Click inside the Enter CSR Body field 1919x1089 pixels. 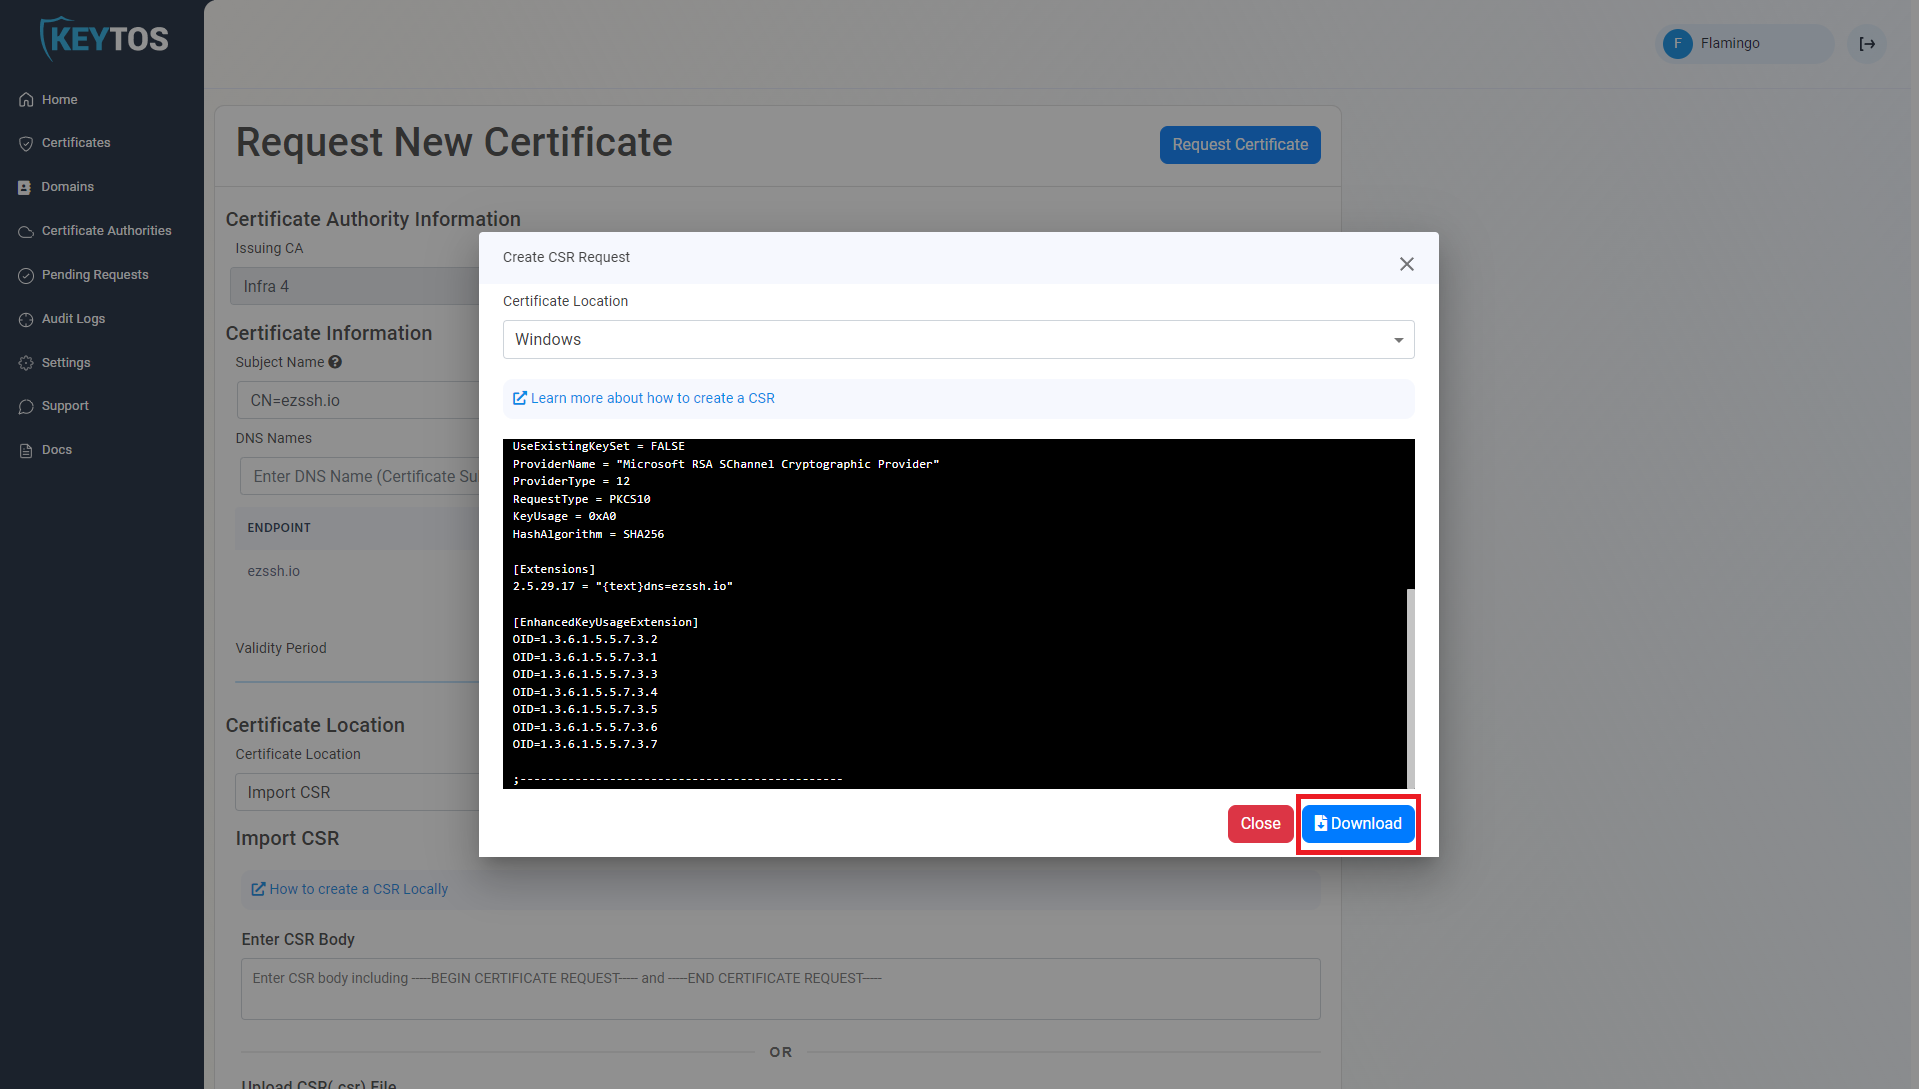pyautogui.click(x=779, y=988)
